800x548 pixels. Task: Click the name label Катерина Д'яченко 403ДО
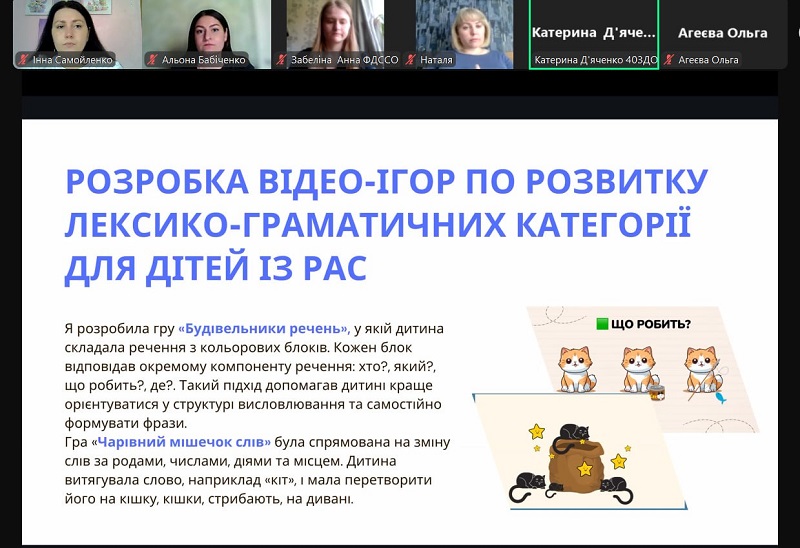coord(595,60)
